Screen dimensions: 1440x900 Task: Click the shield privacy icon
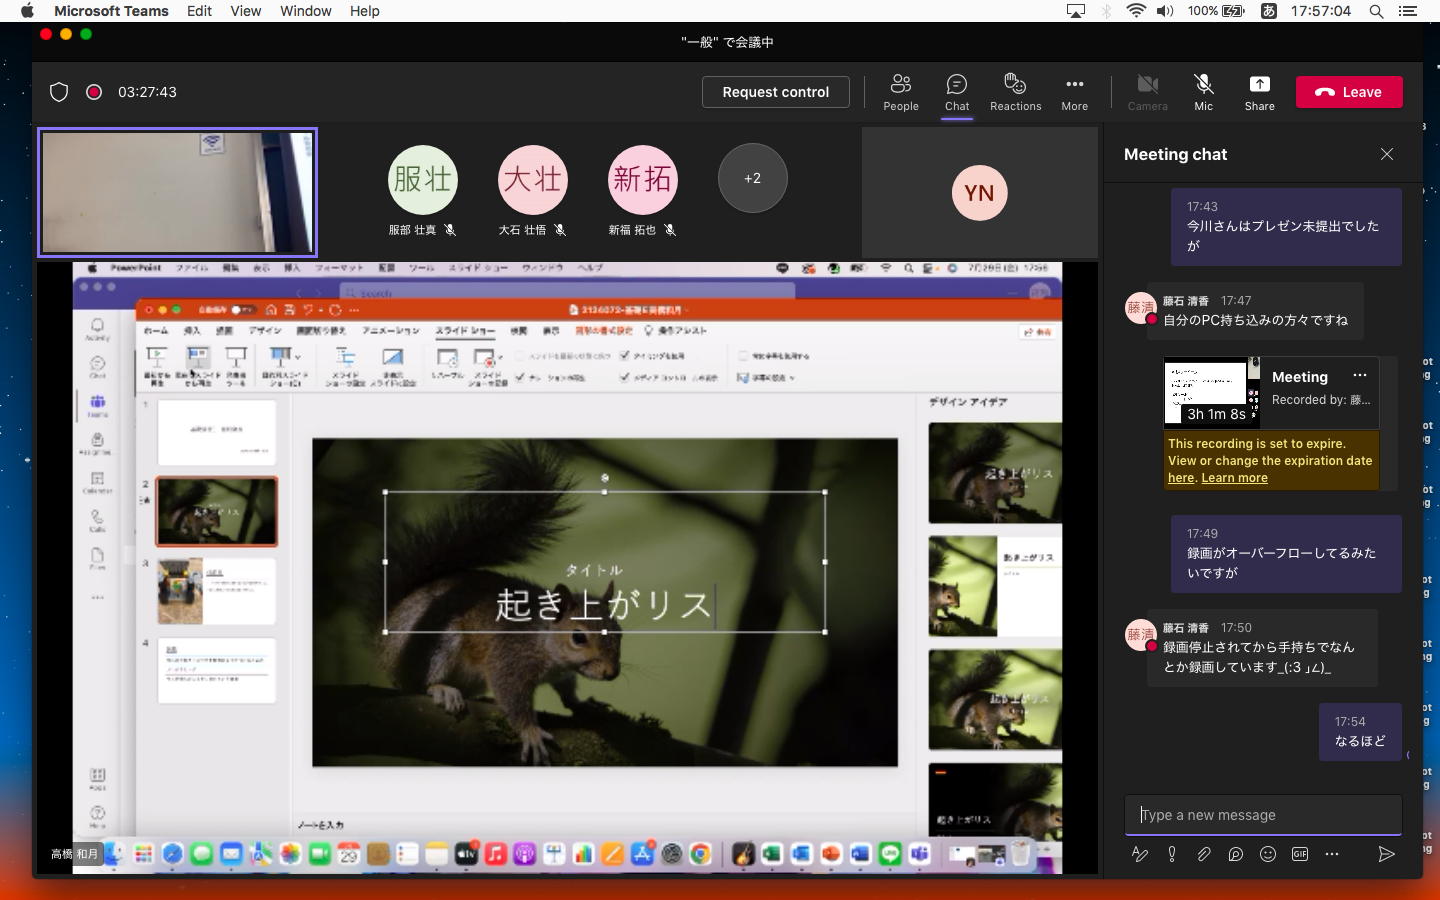(59, 92)
